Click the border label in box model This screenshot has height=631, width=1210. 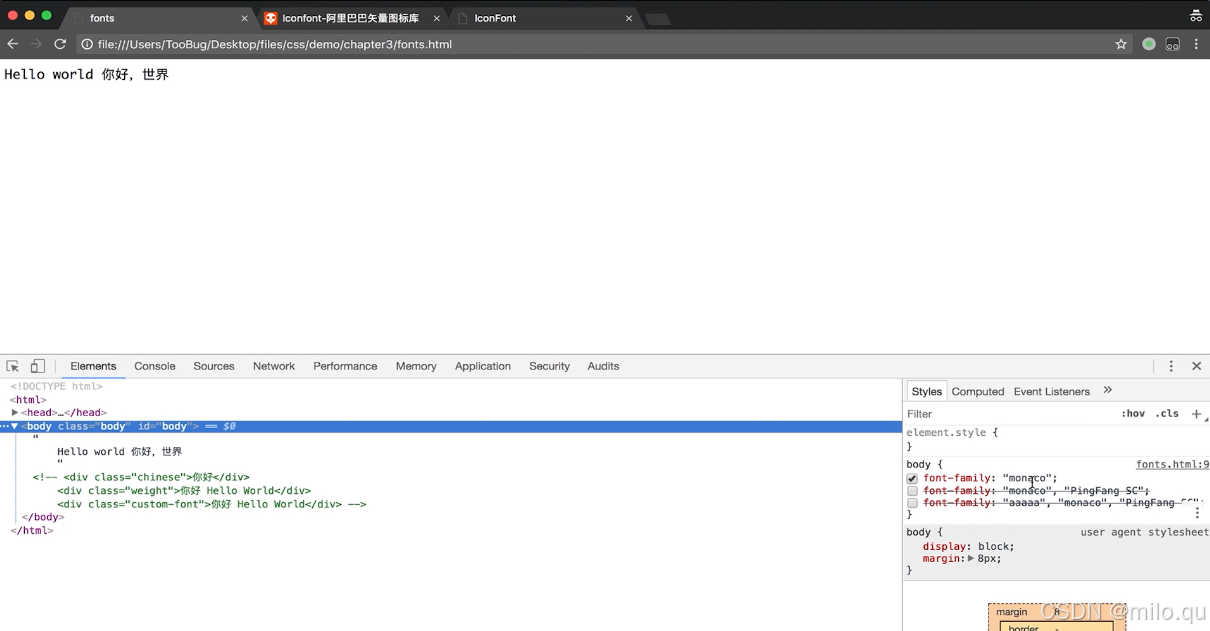1023,628
